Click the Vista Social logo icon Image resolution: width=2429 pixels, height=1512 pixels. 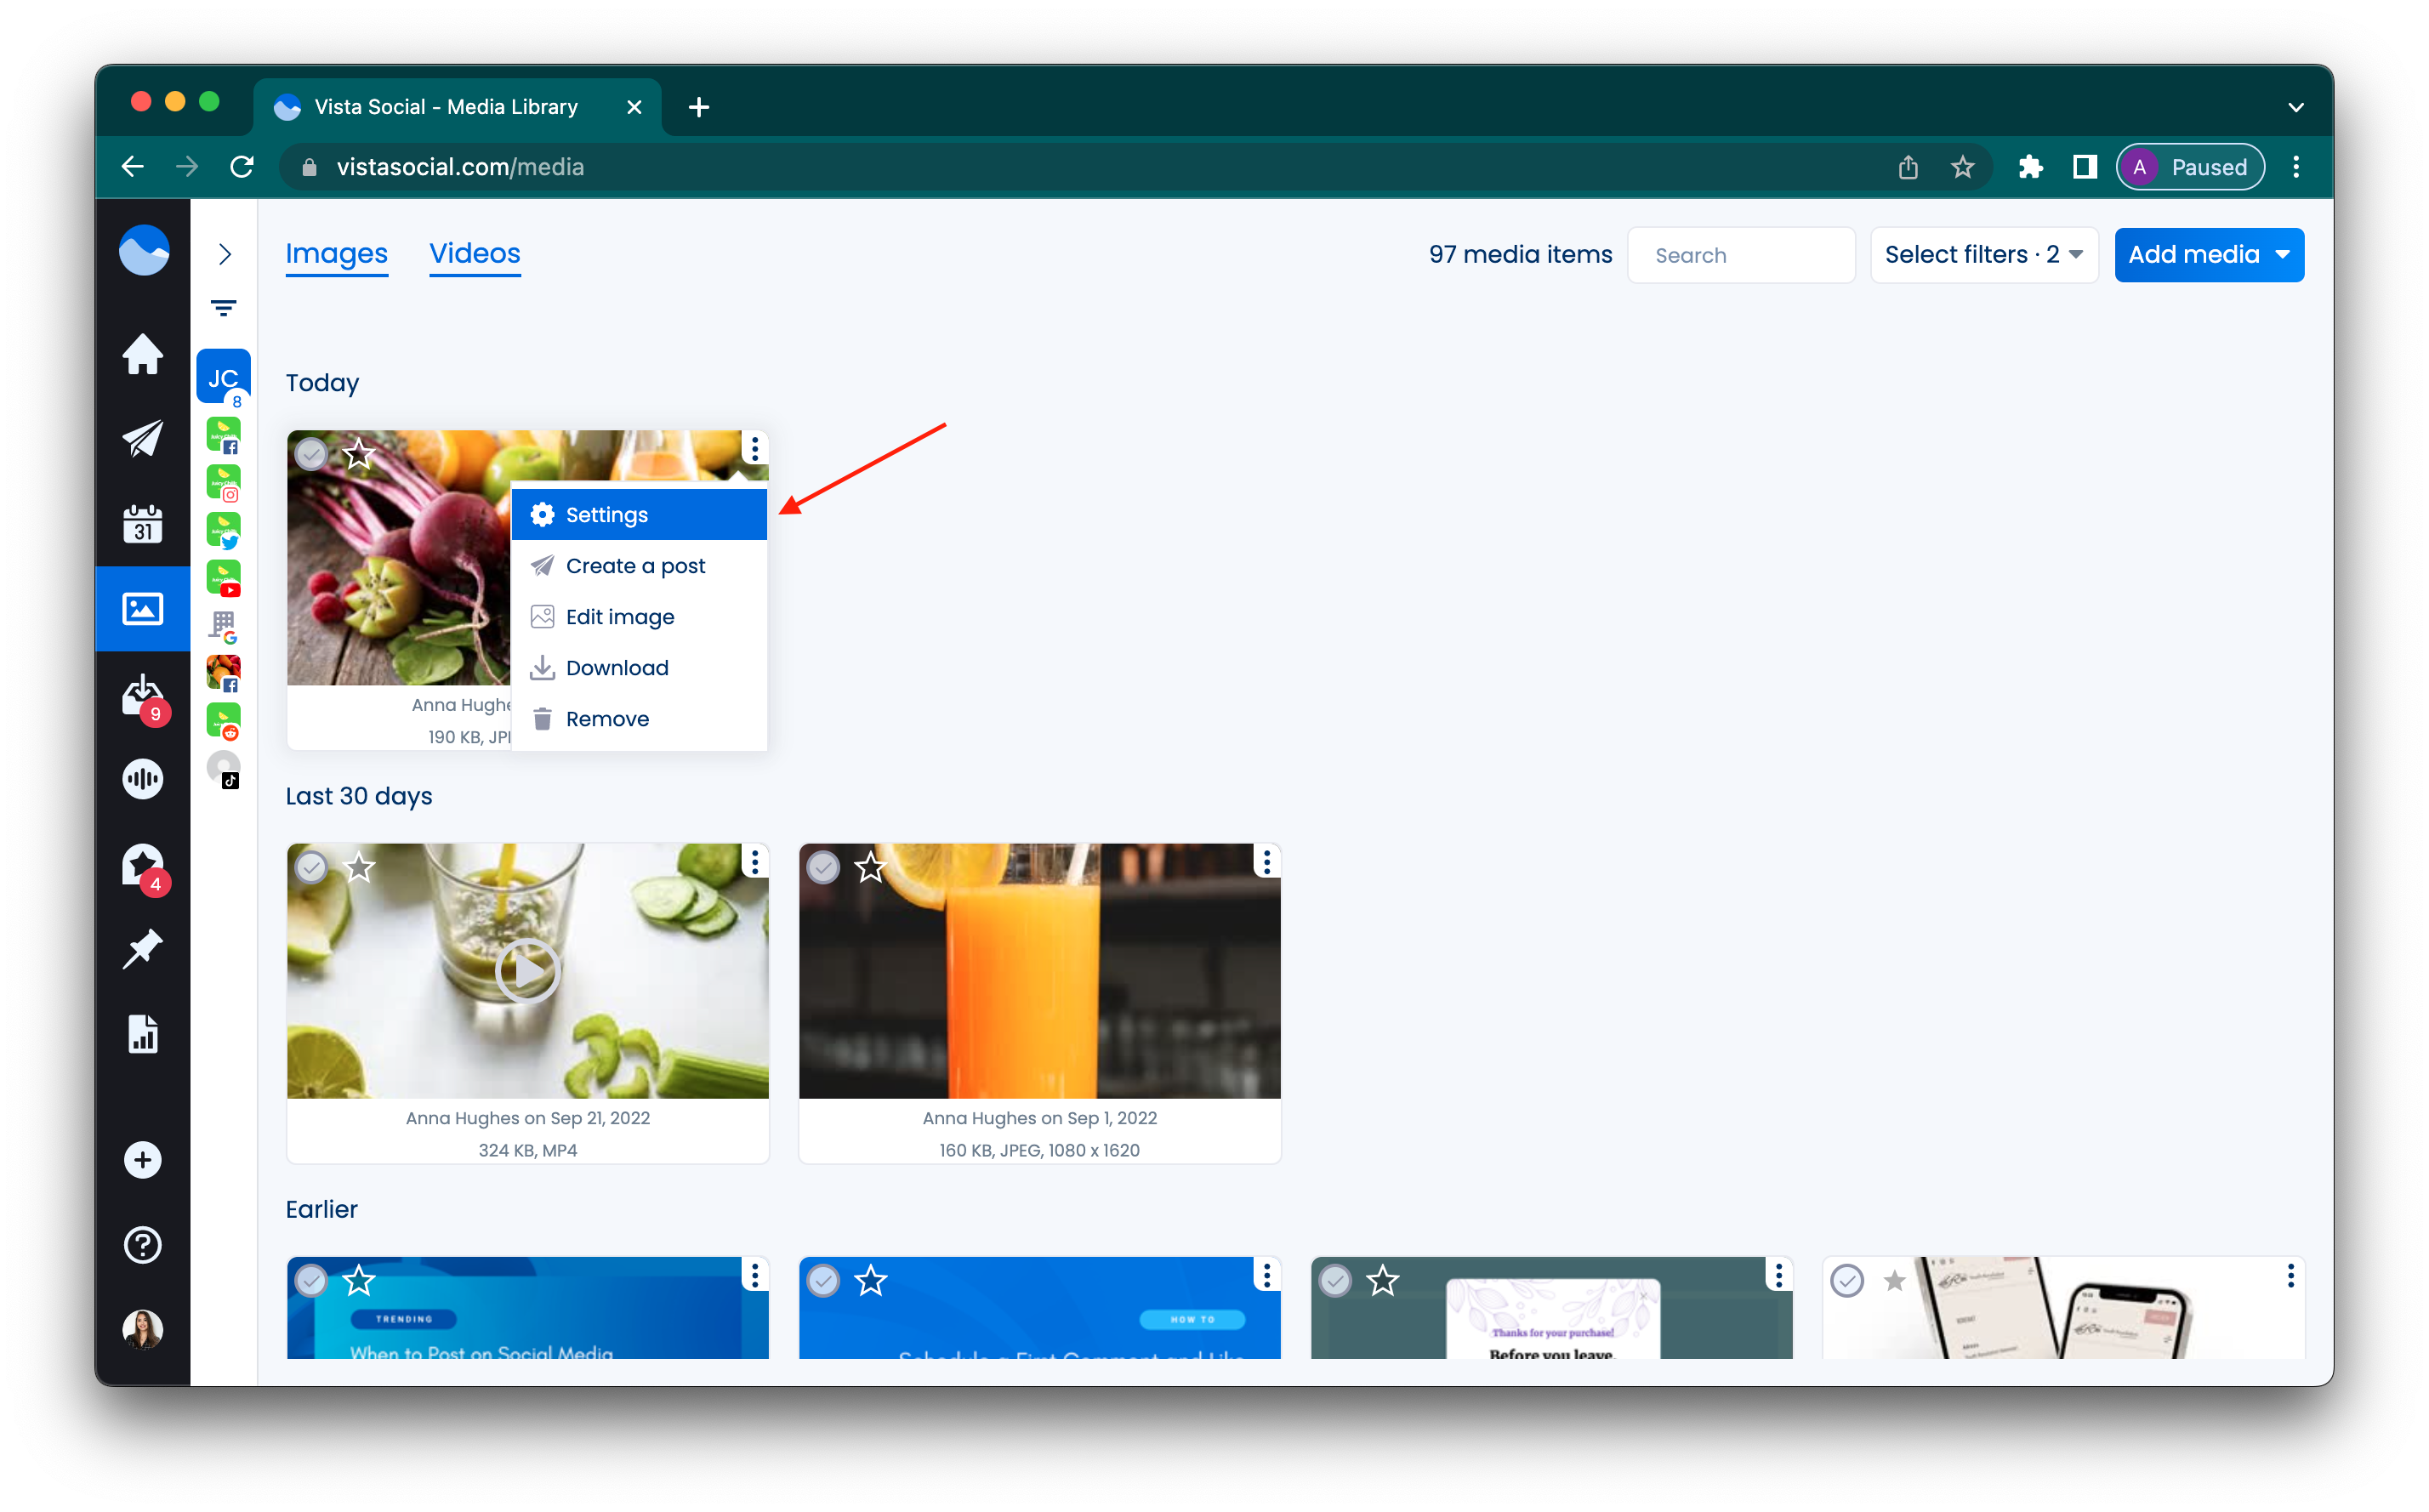coord(144,250)
